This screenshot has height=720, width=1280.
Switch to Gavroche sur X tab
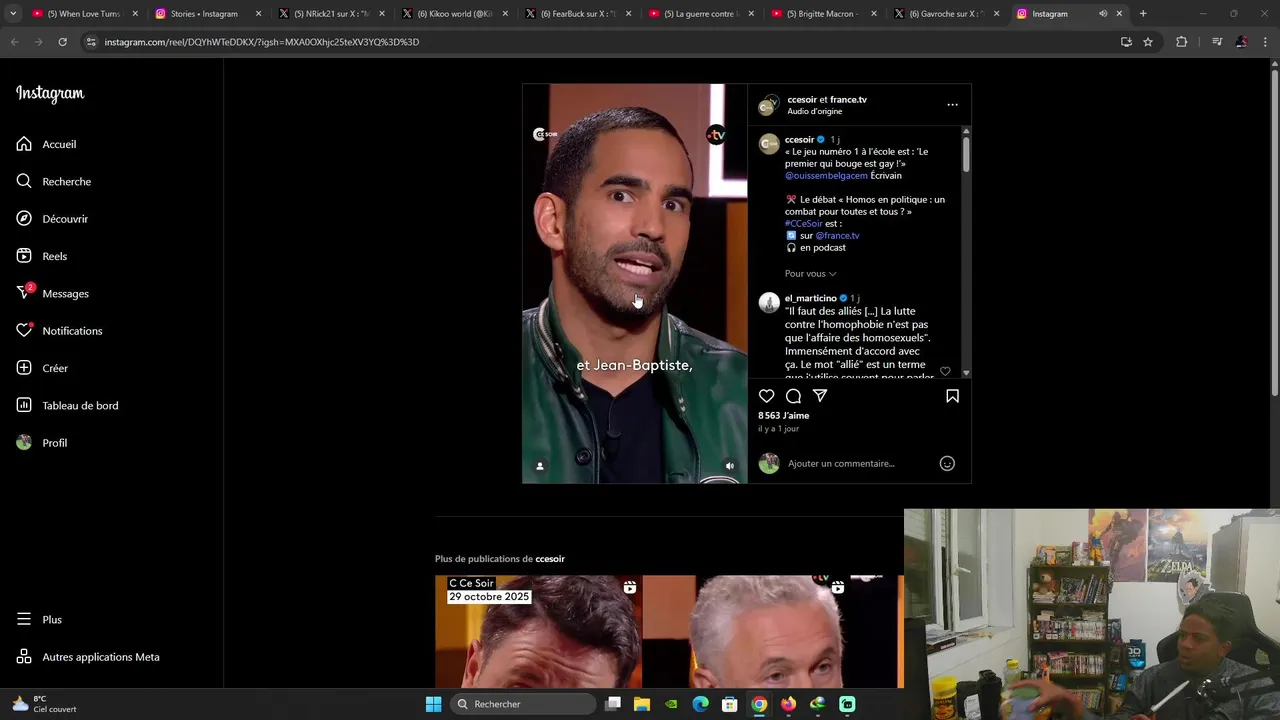click(x=945, y=14)
